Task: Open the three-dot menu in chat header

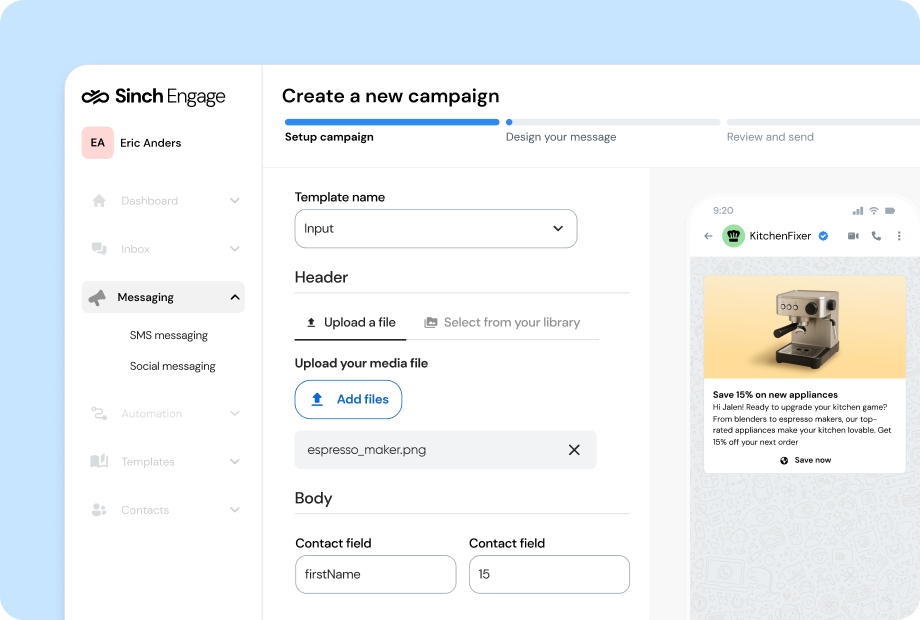Action: pyautogui.click(x=899, y=236)
